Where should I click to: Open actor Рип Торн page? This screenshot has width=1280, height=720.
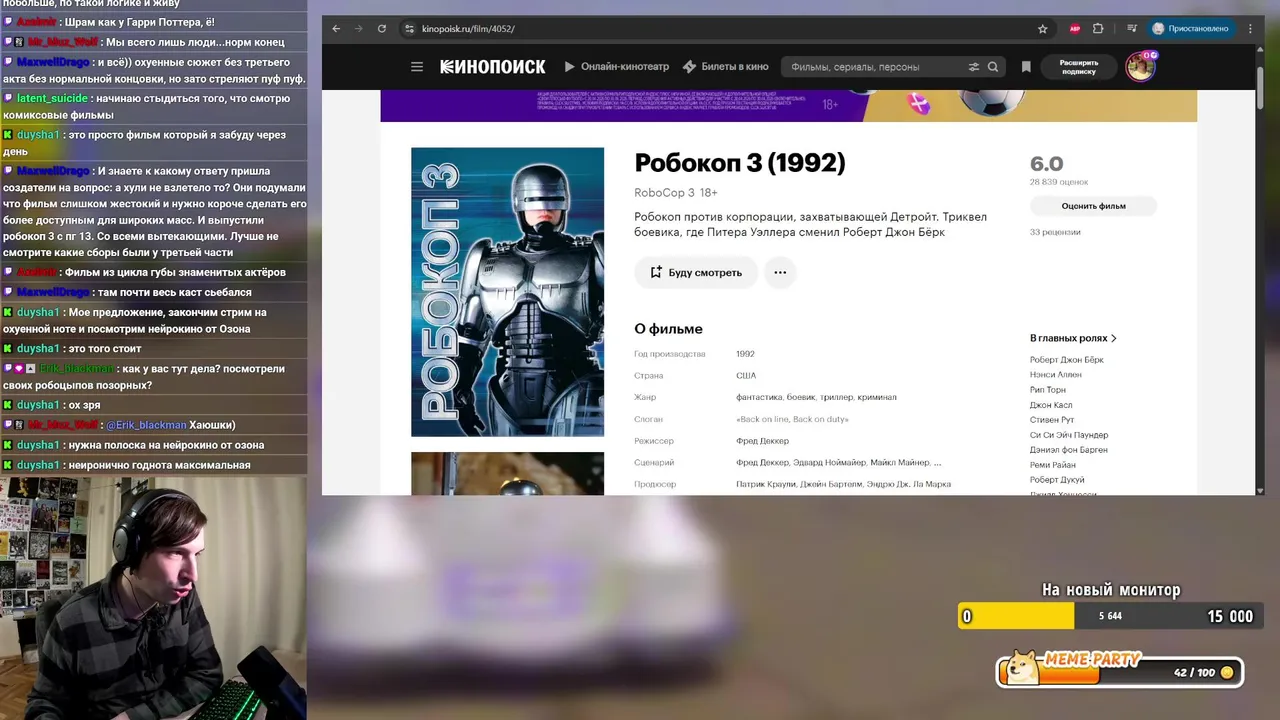click(x=1048, y=390)
